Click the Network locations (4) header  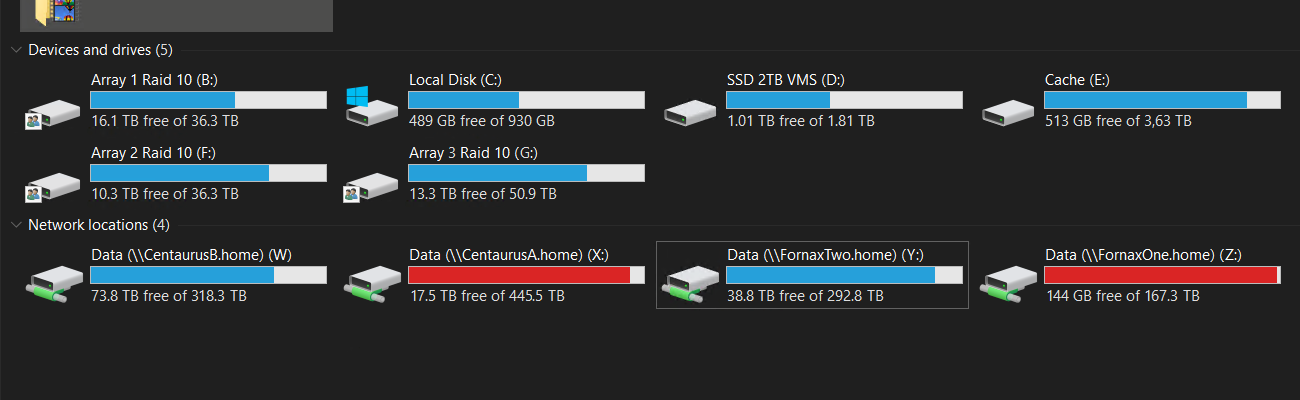[x=99, y=225]
